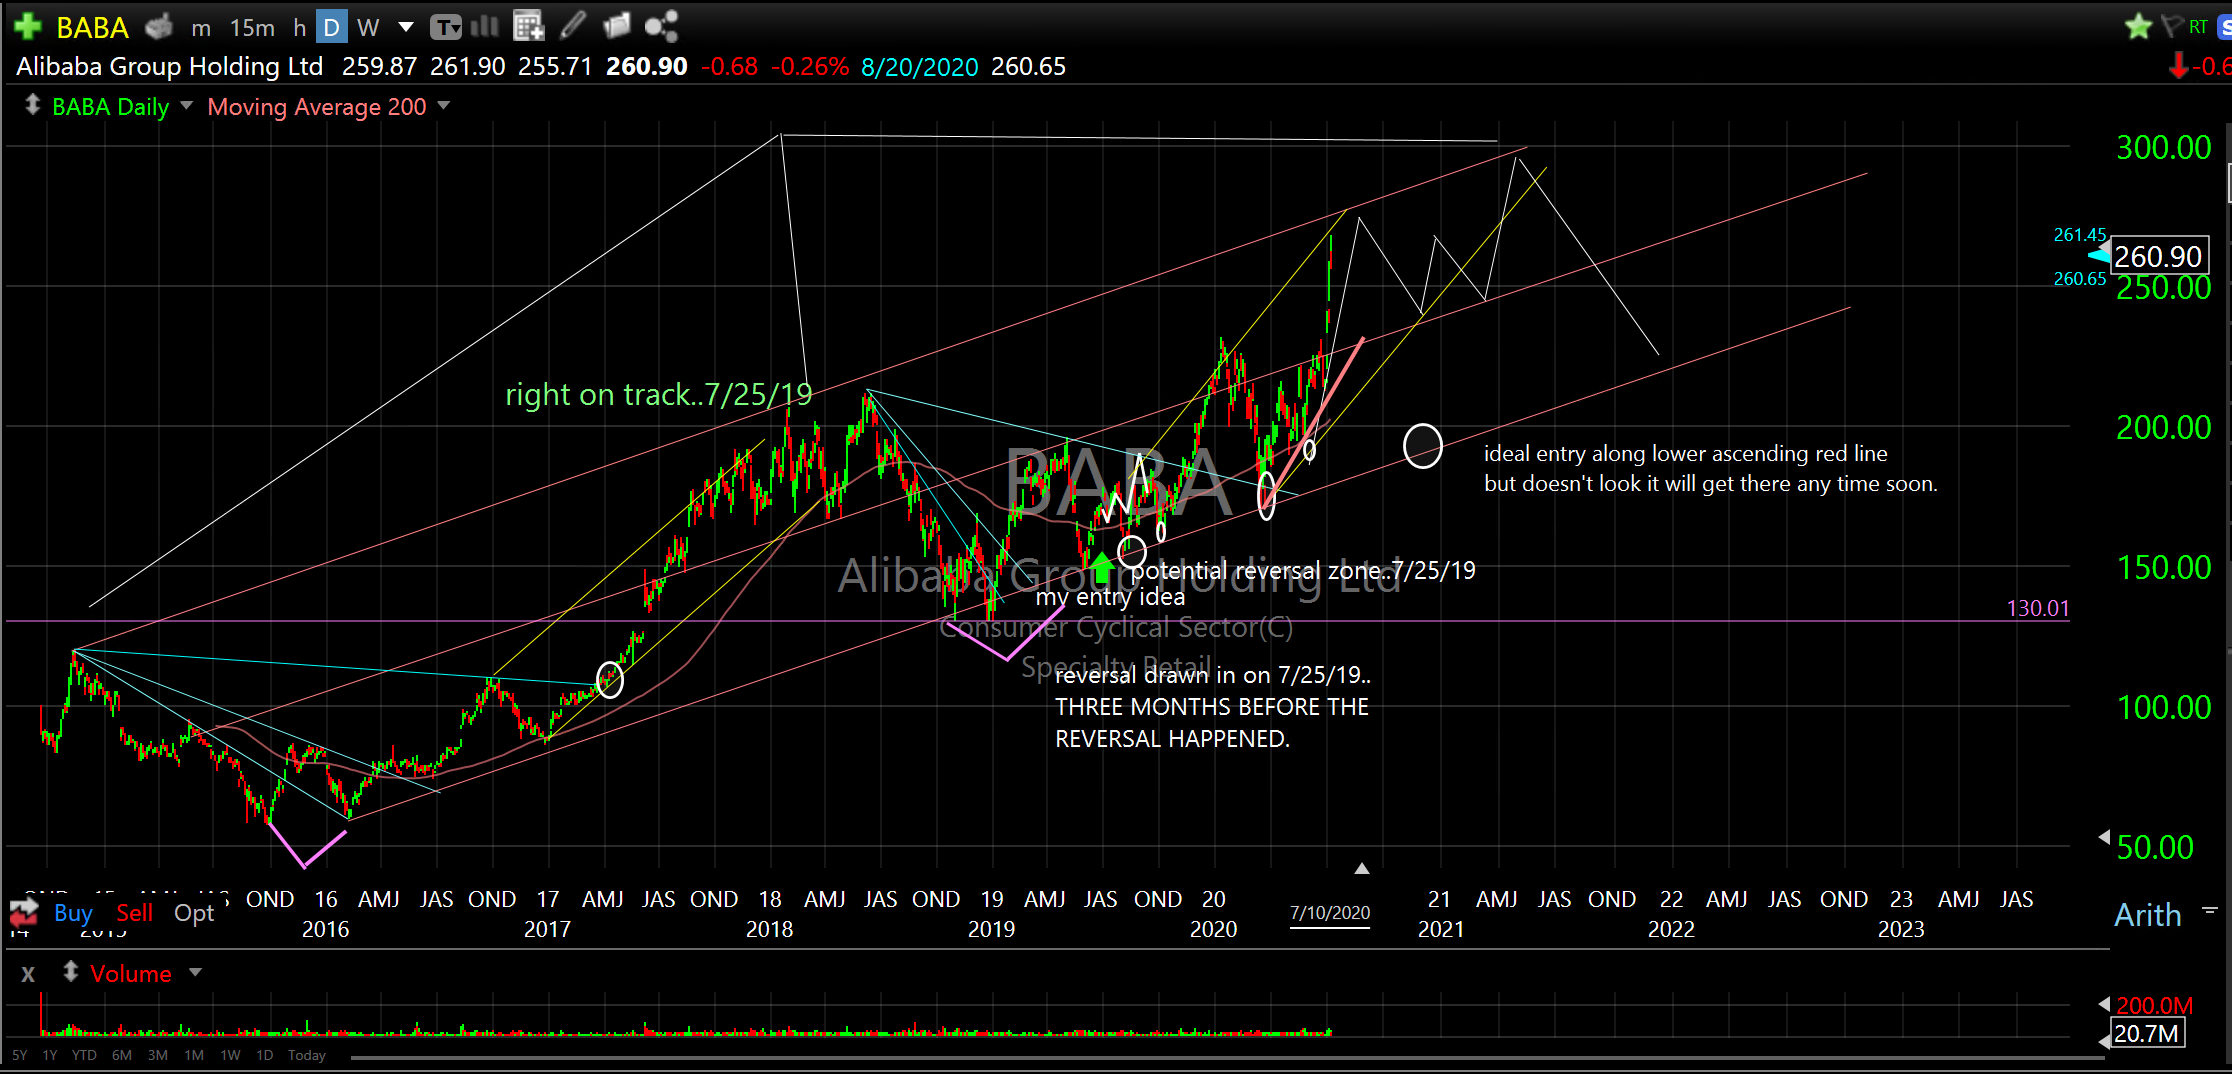Screen dimensions: 2232x1074
Task: Select the YTD time range
Action: pyautogui.click(x=84, y=1055)
